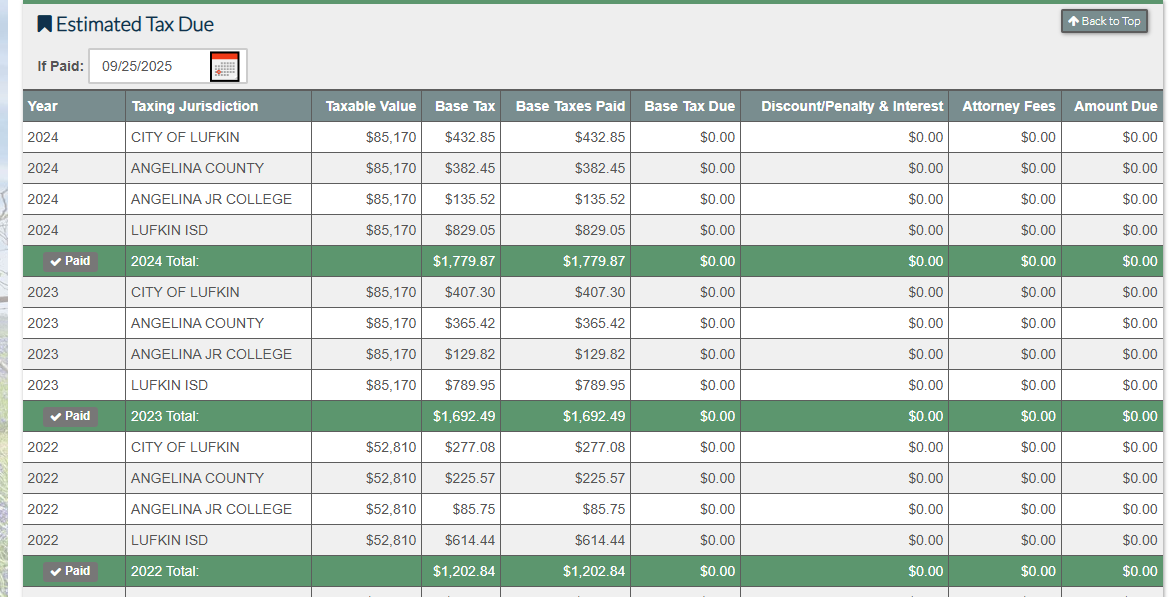Click the 2023 Paid badge

[x=70, y=416]
